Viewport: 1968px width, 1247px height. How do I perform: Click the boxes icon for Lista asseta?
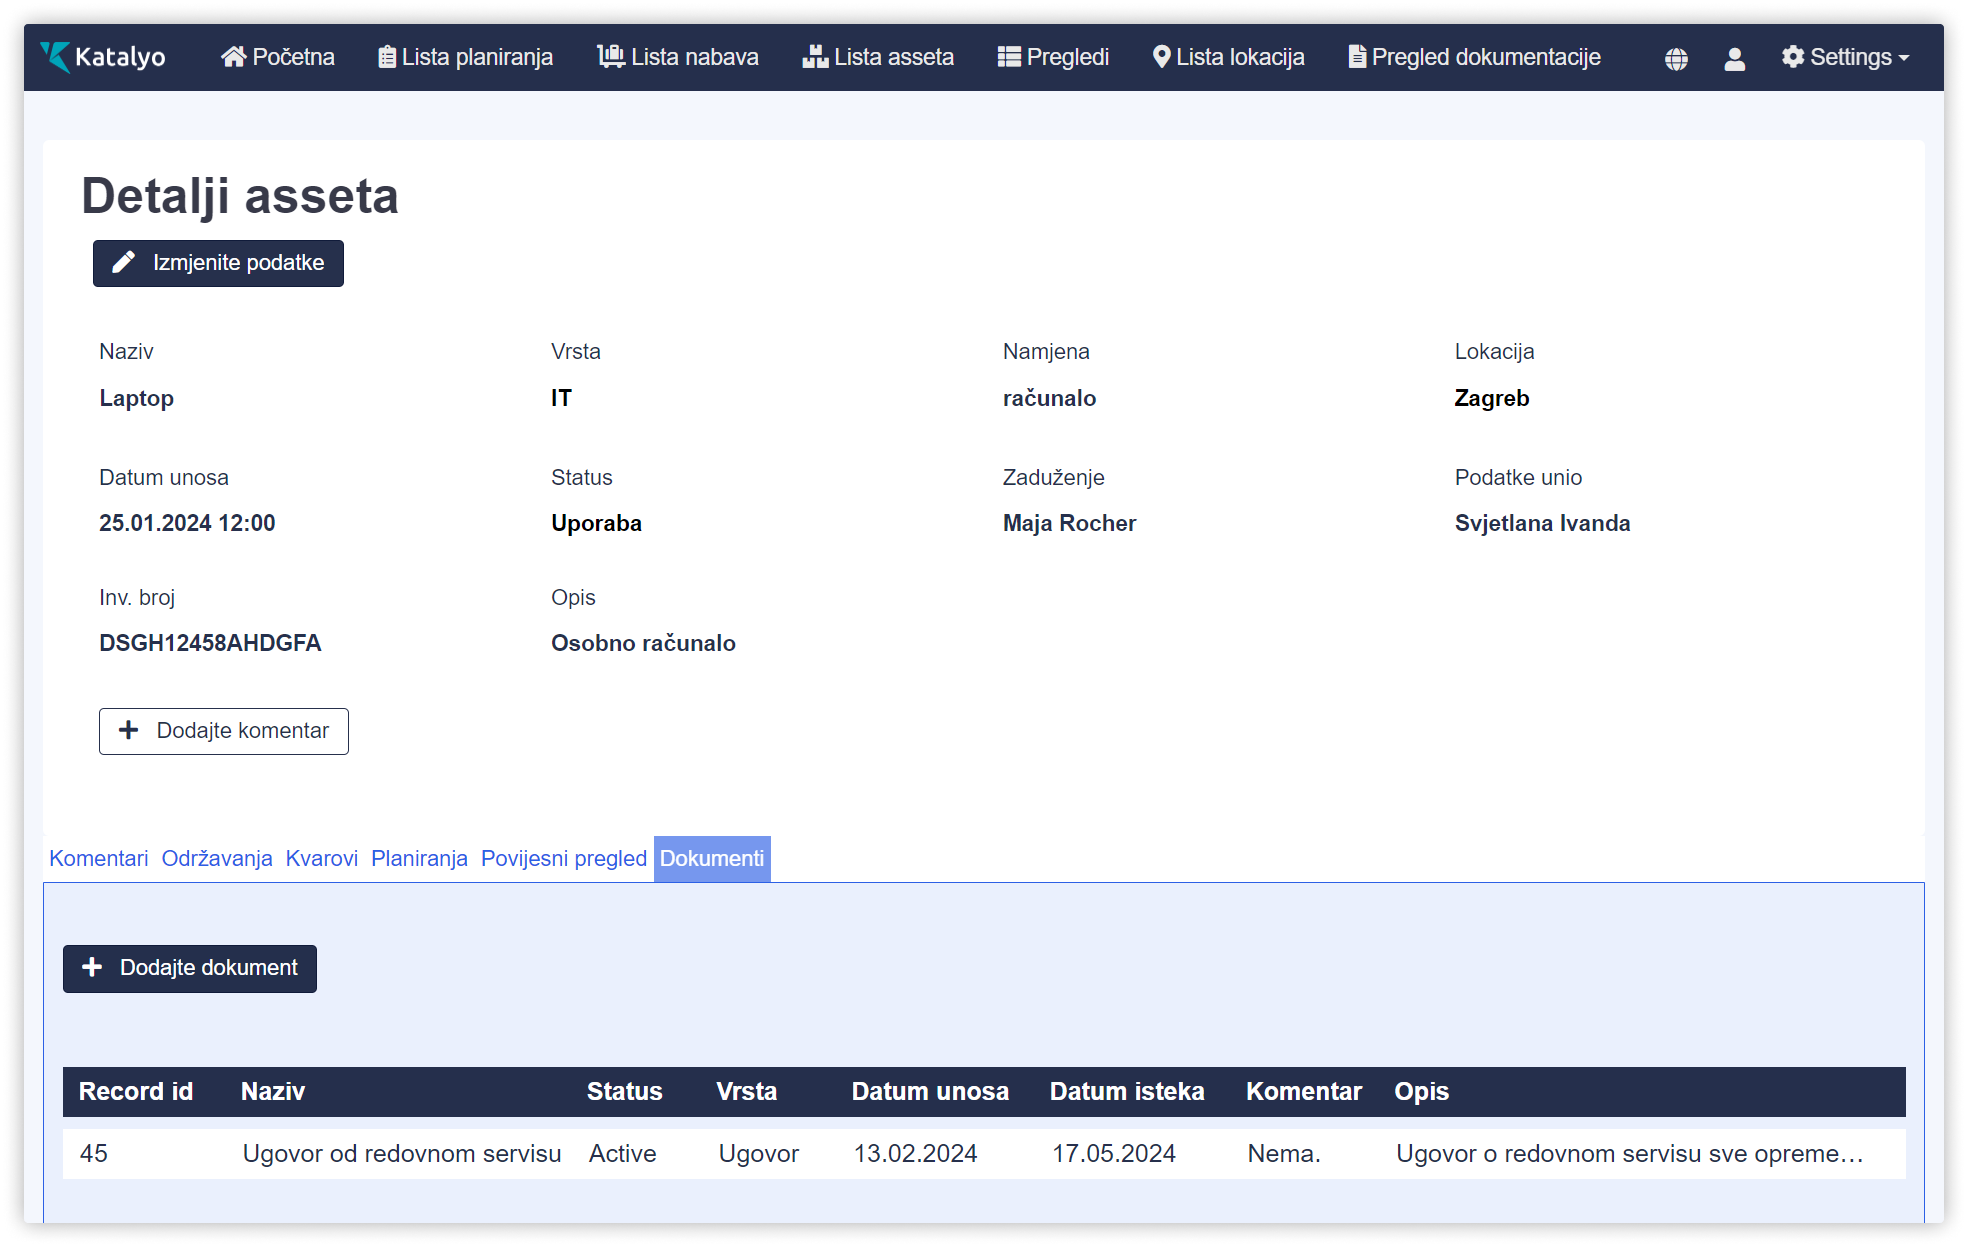click(815, 57)
